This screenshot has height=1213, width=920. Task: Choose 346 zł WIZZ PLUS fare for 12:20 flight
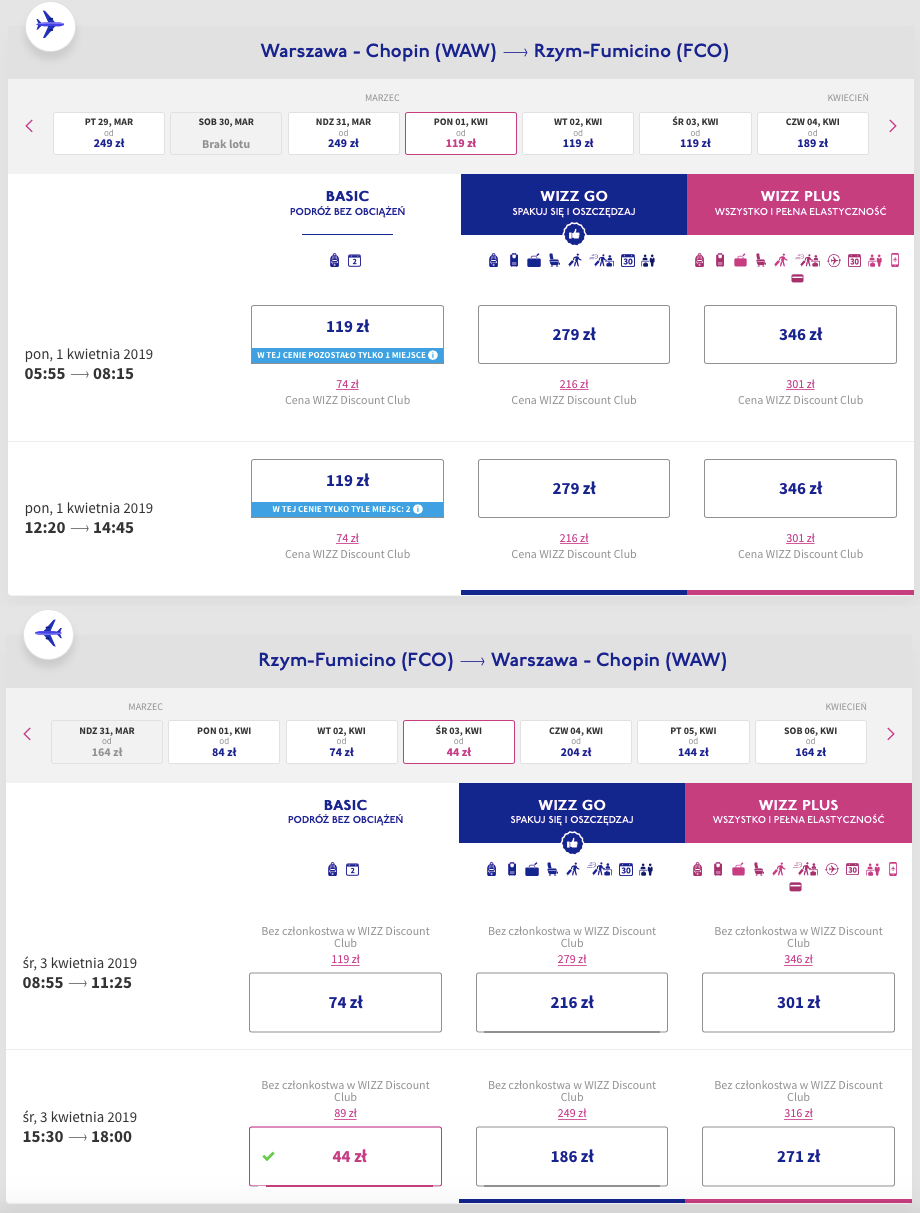800,488
